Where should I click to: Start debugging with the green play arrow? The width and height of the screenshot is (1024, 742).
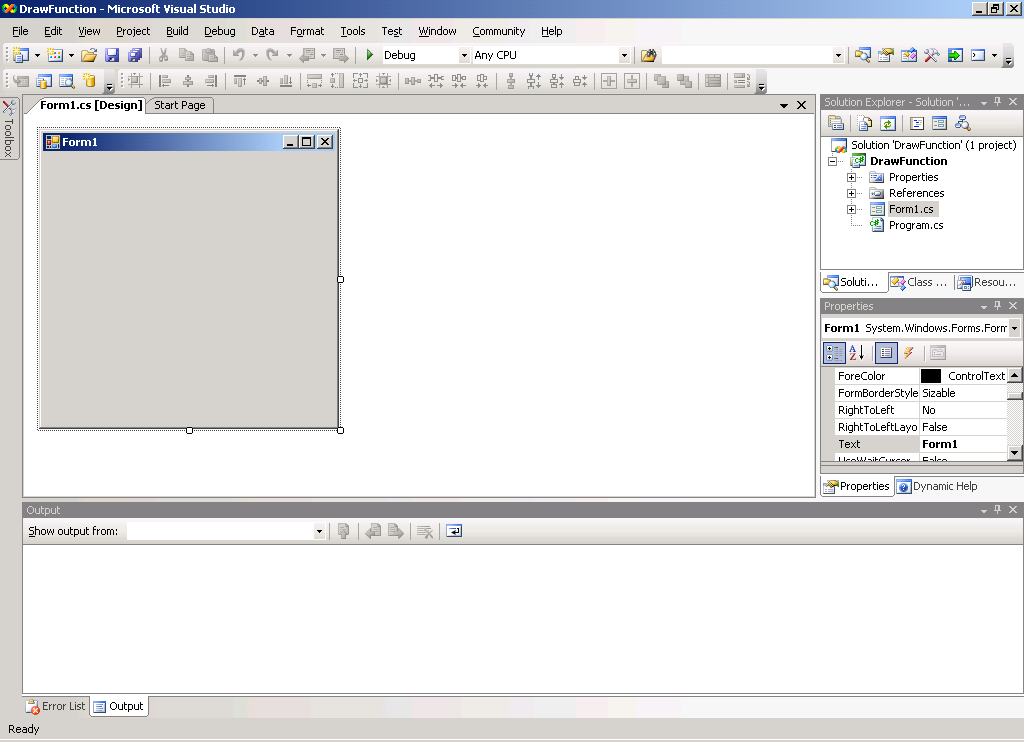pos(370,55)
